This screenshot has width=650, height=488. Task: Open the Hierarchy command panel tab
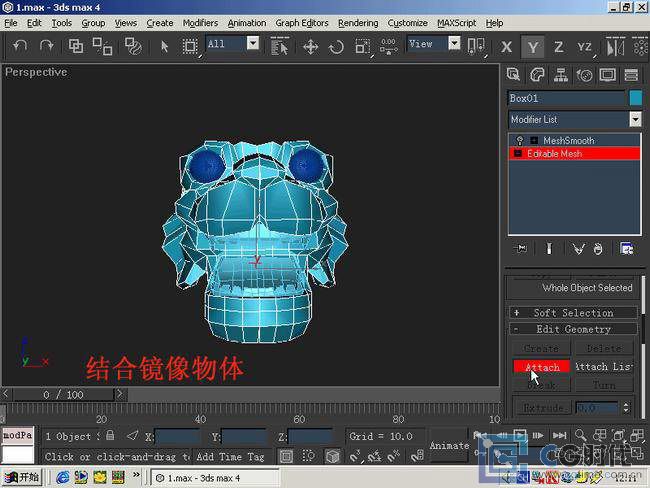560,75
